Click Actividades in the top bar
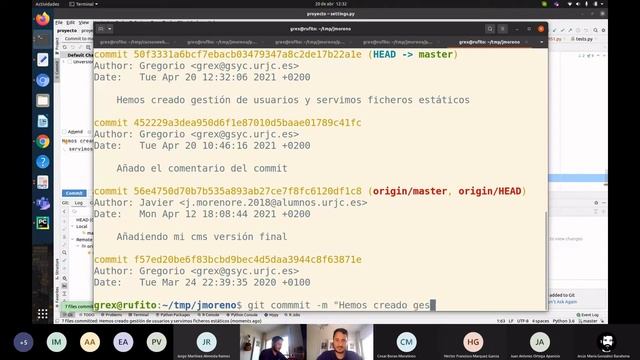Viewport: 640px width, 360px height. click(x=47, y=4)
